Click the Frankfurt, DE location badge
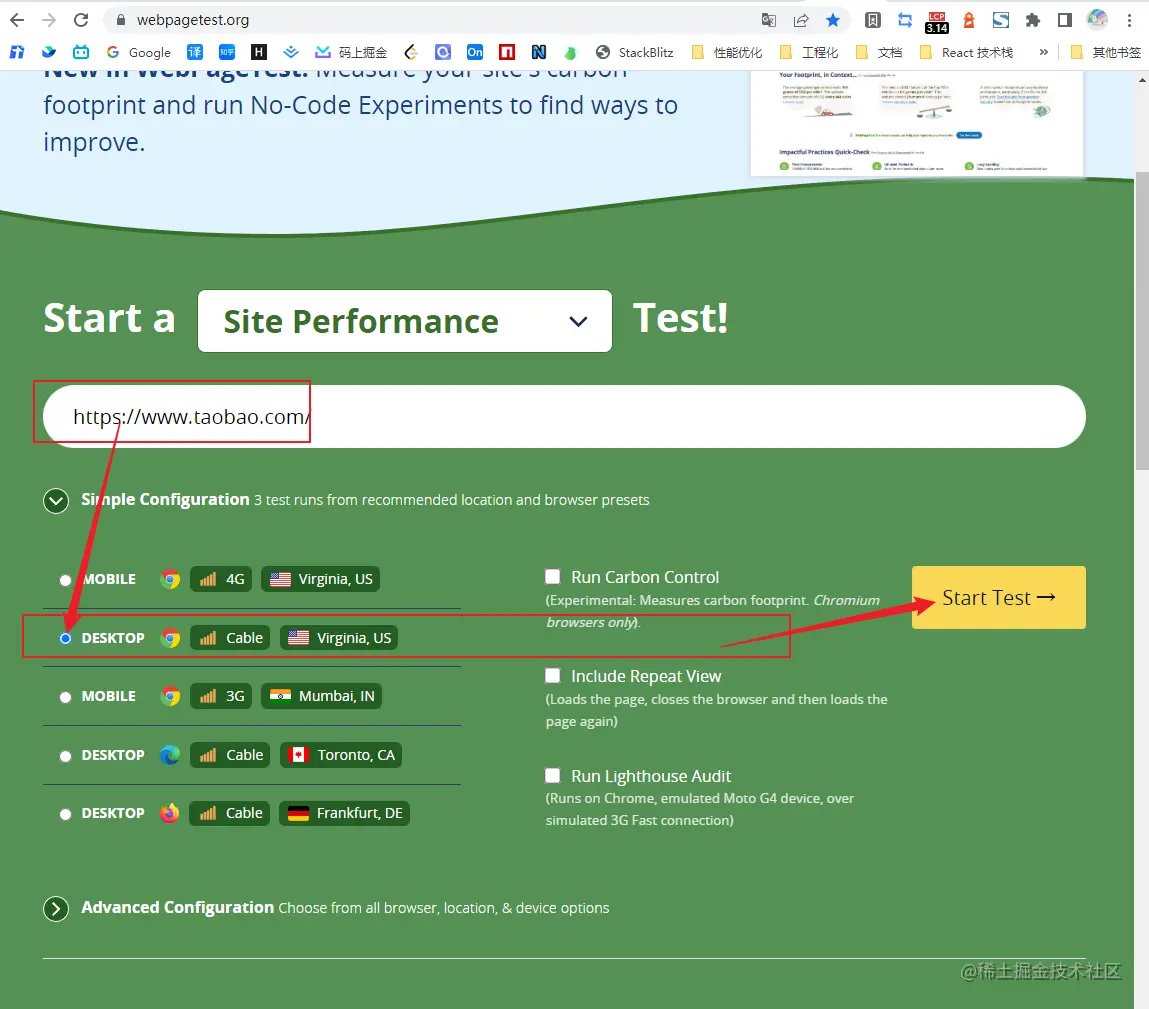 [x=344, y=813]
